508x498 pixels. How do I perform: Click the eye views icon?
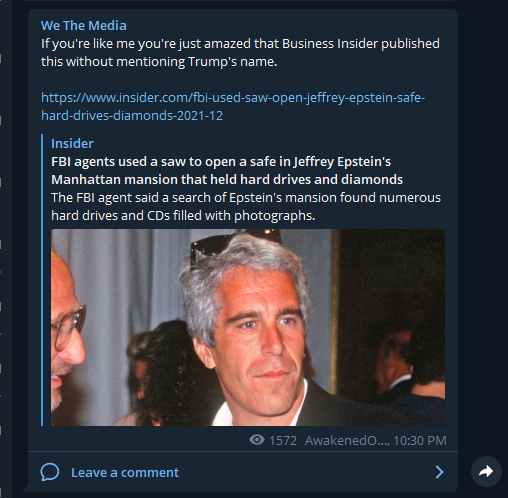257,440
